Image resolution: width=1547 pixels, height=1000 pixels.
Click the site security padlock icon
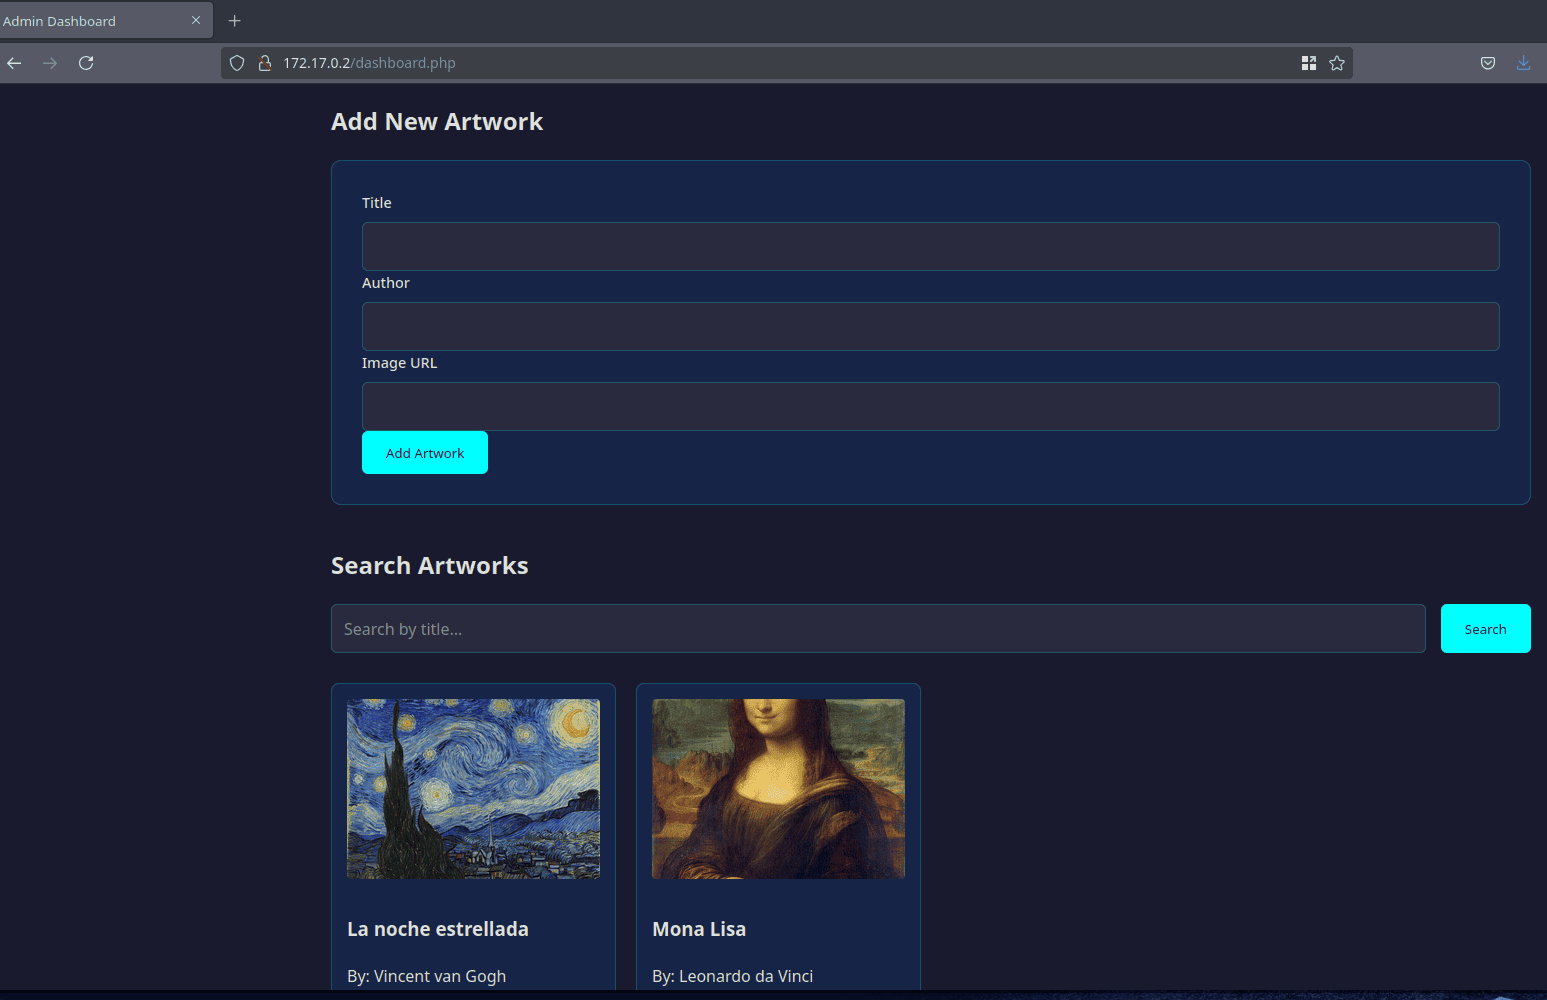point(265,63)
